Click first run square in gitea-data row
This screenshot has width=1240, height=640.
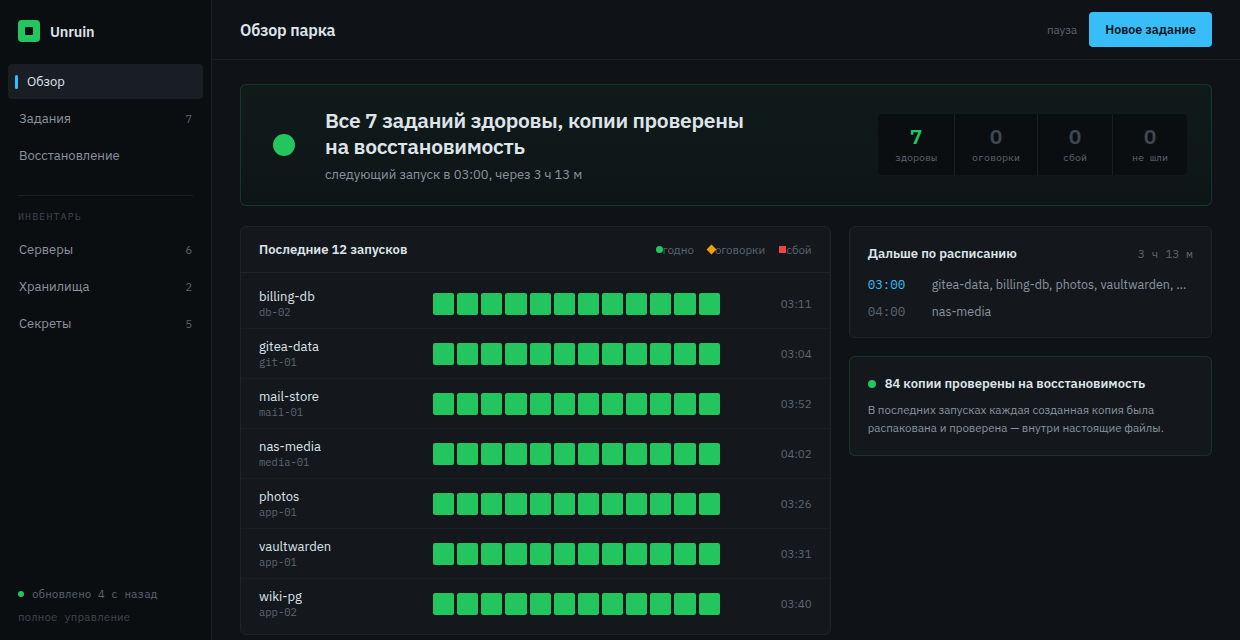[x=443, y=354]
